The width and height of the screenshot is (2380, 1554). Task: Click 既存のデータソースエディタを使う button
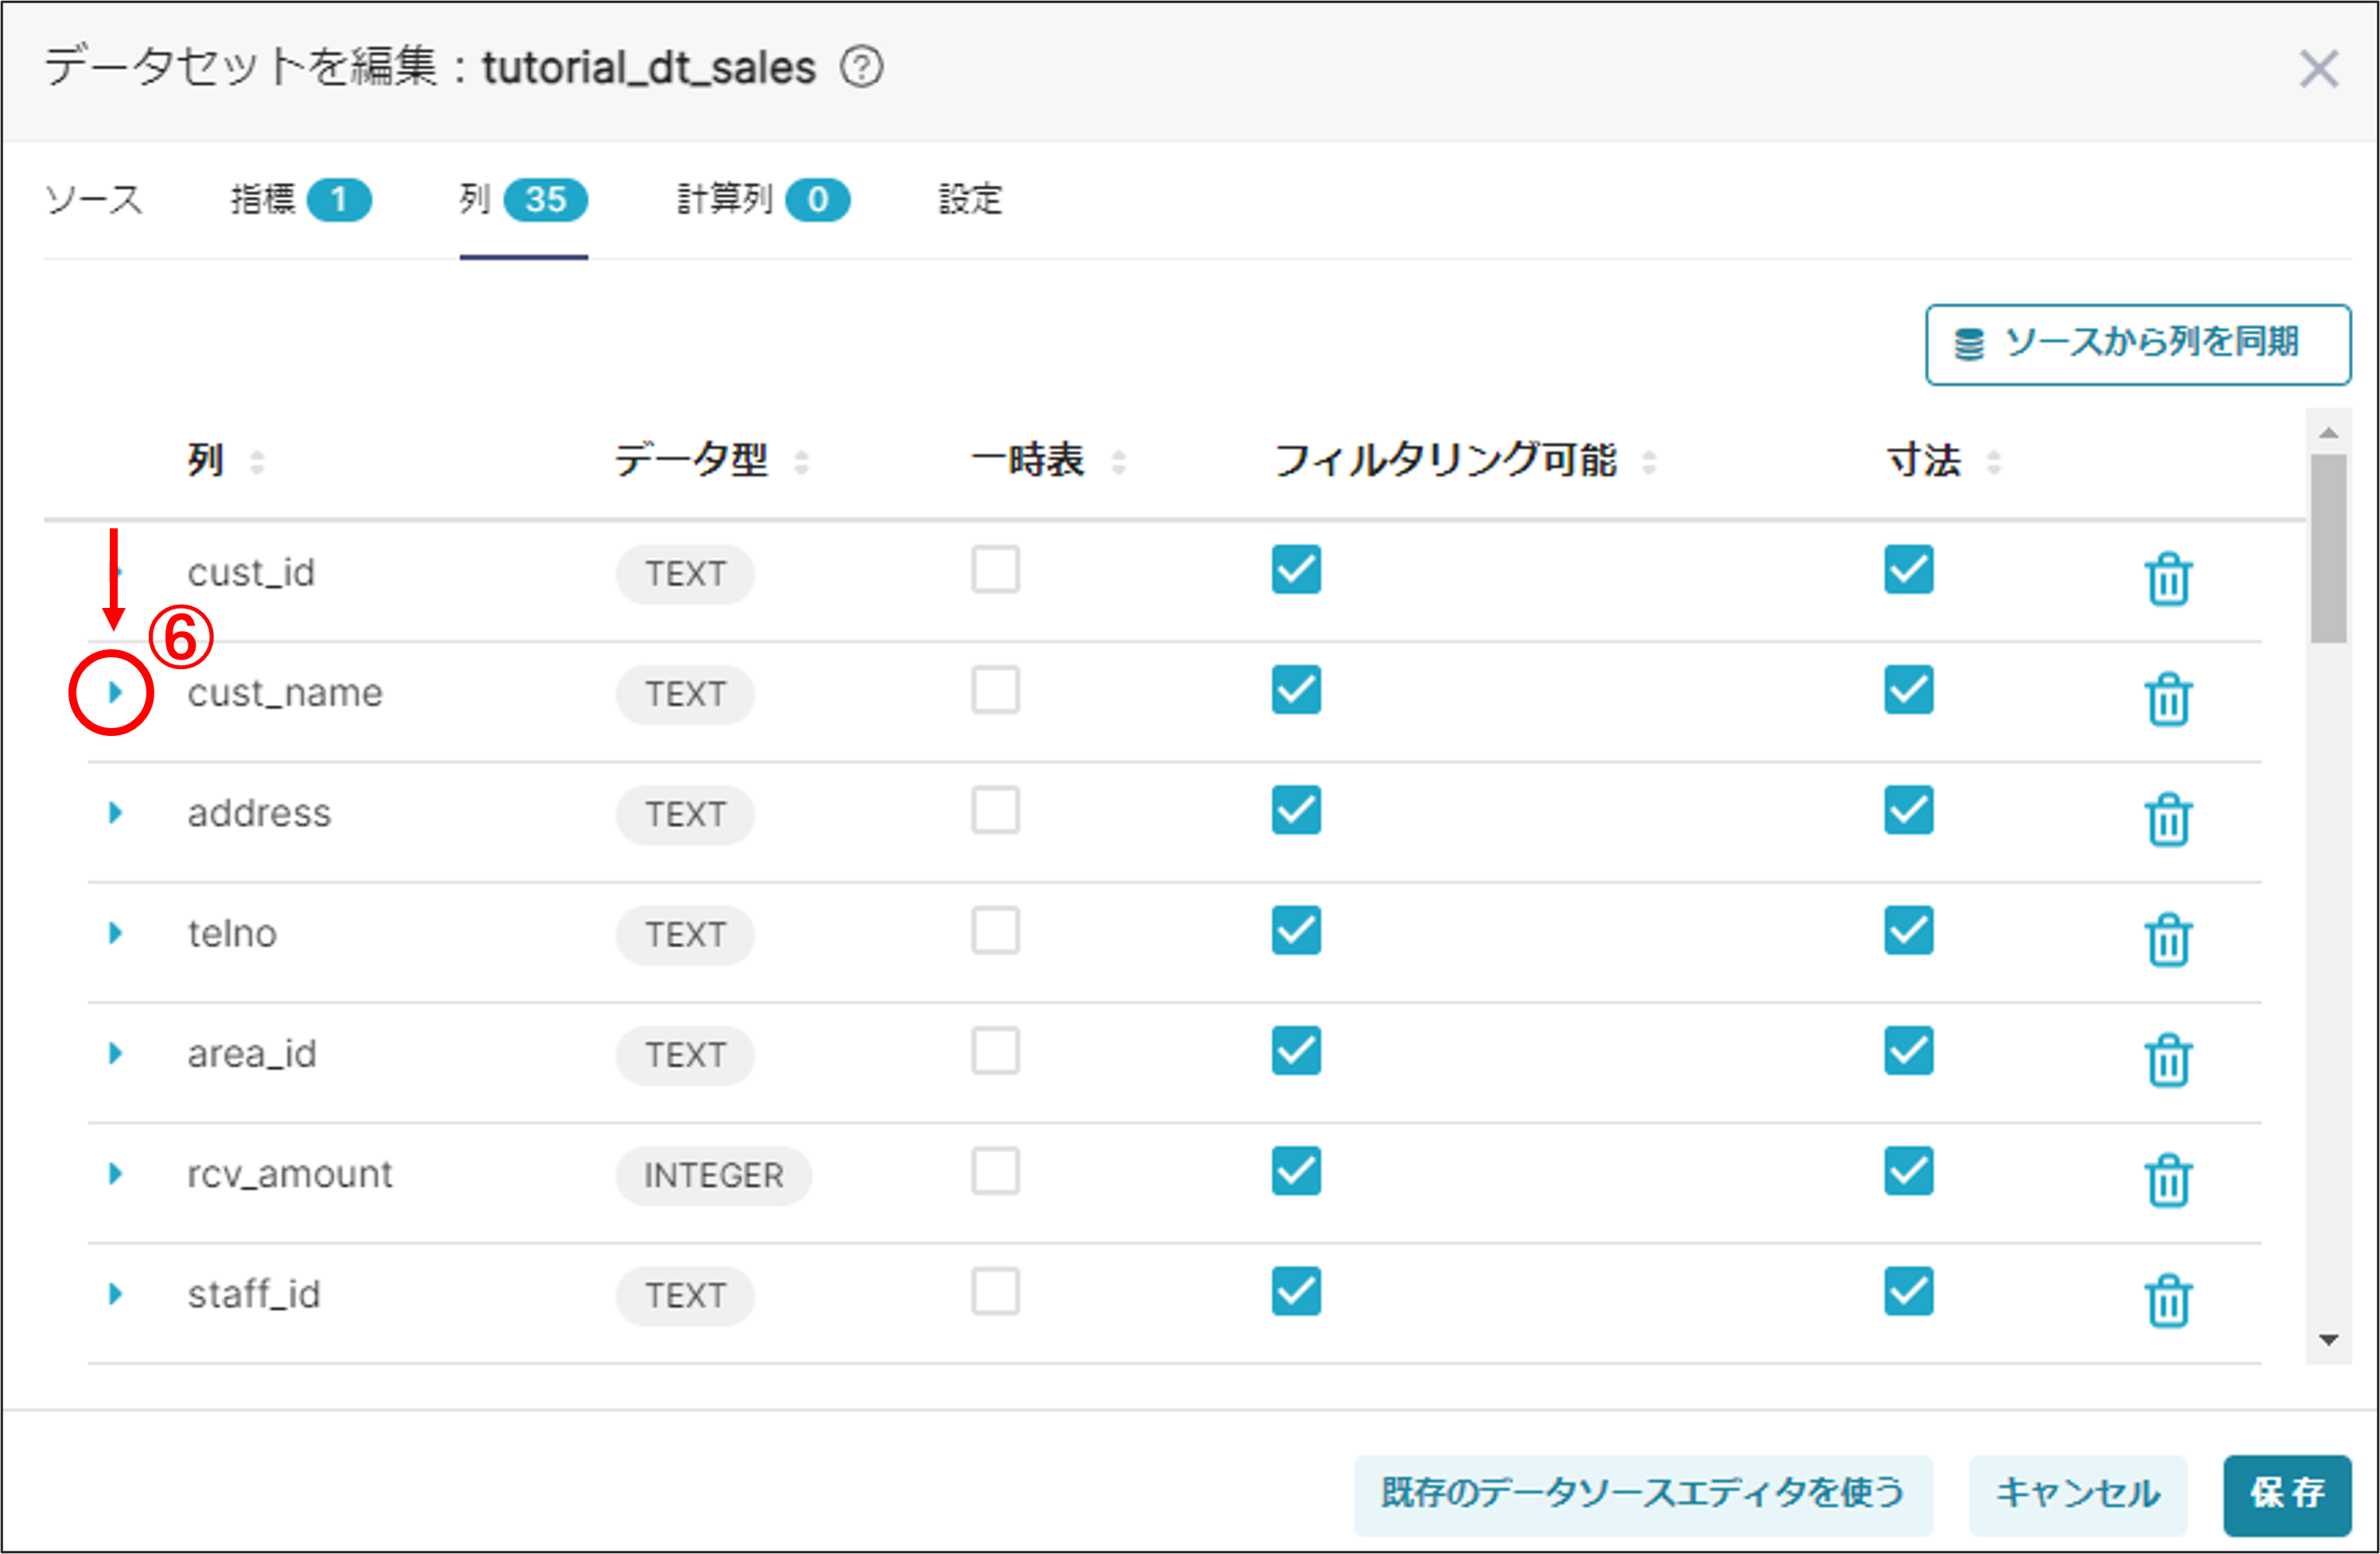pos(1643,1494)
